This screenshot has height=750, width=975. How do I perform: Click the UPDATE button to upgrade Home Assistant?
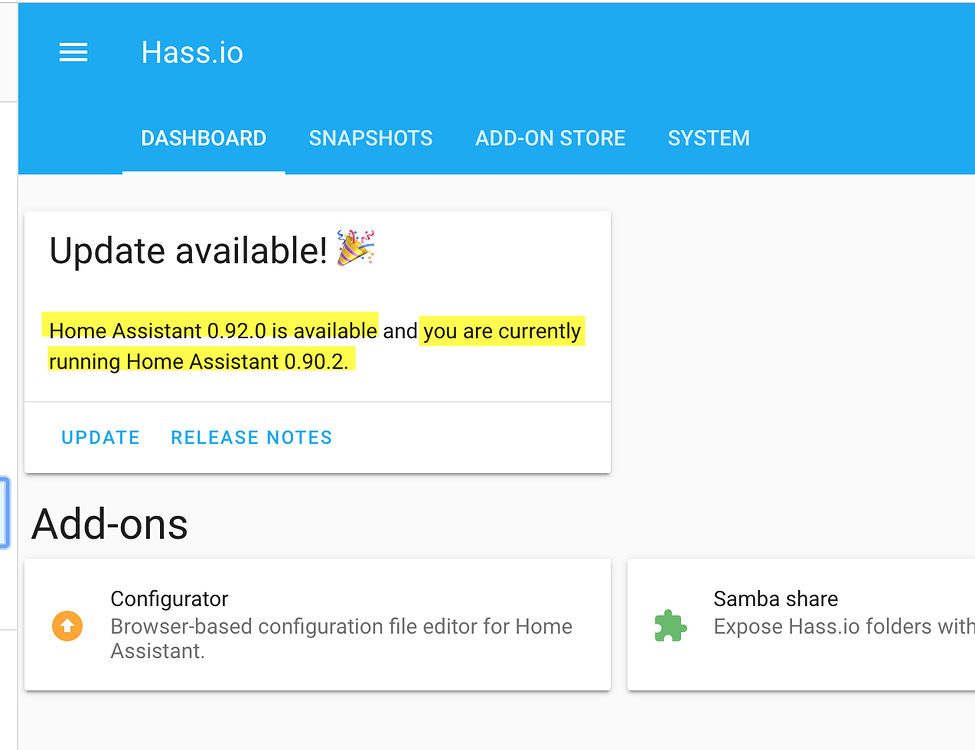click(100, 437)
